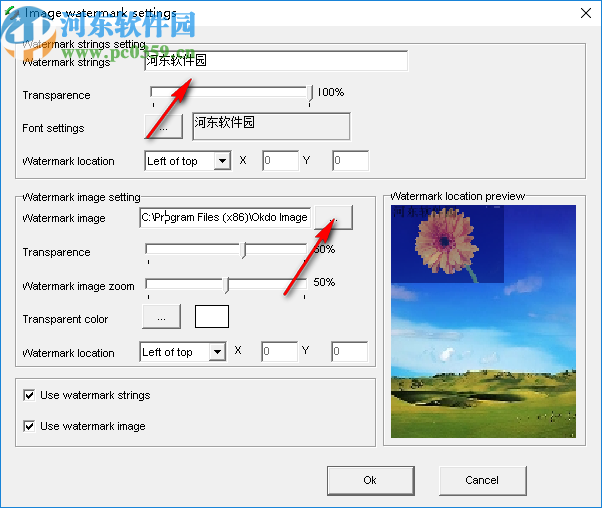
Task: Click Y offset field for watermark image
Action: (x=349, y=351)
